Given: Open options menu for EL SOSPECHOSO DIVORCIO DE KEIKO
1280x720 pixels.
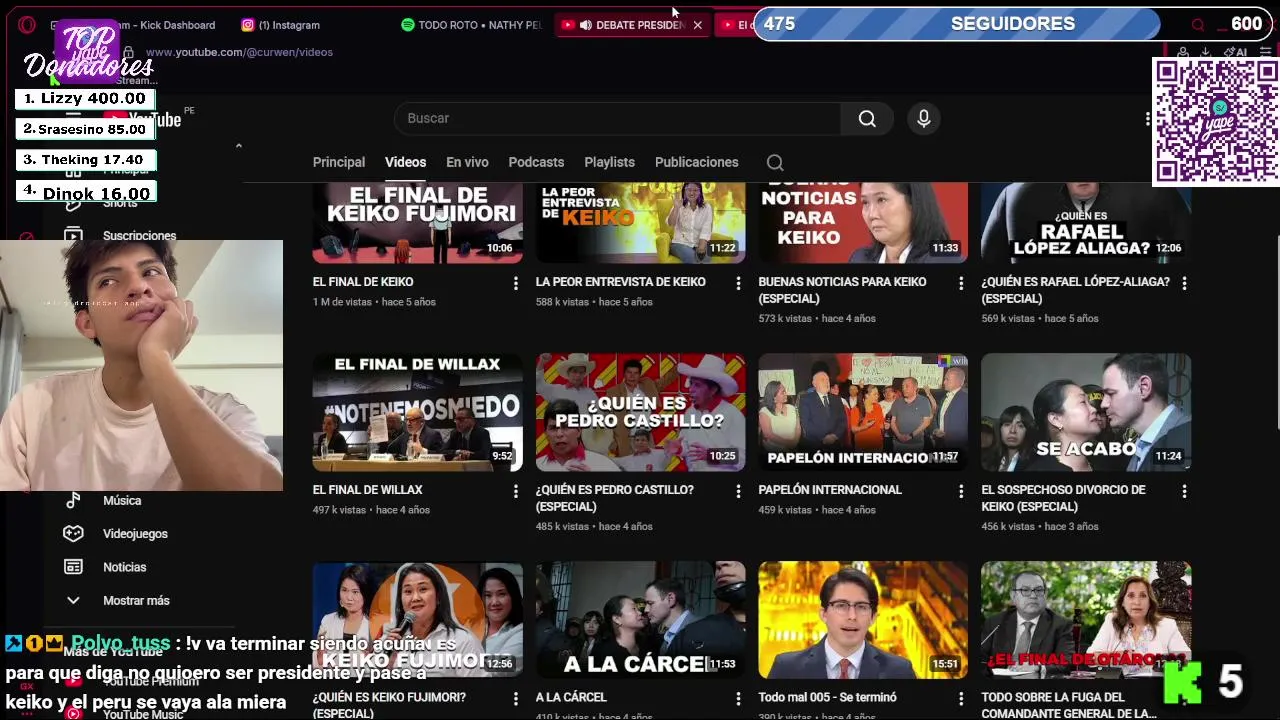Looking at the screenshot, I should [1184, 491].
